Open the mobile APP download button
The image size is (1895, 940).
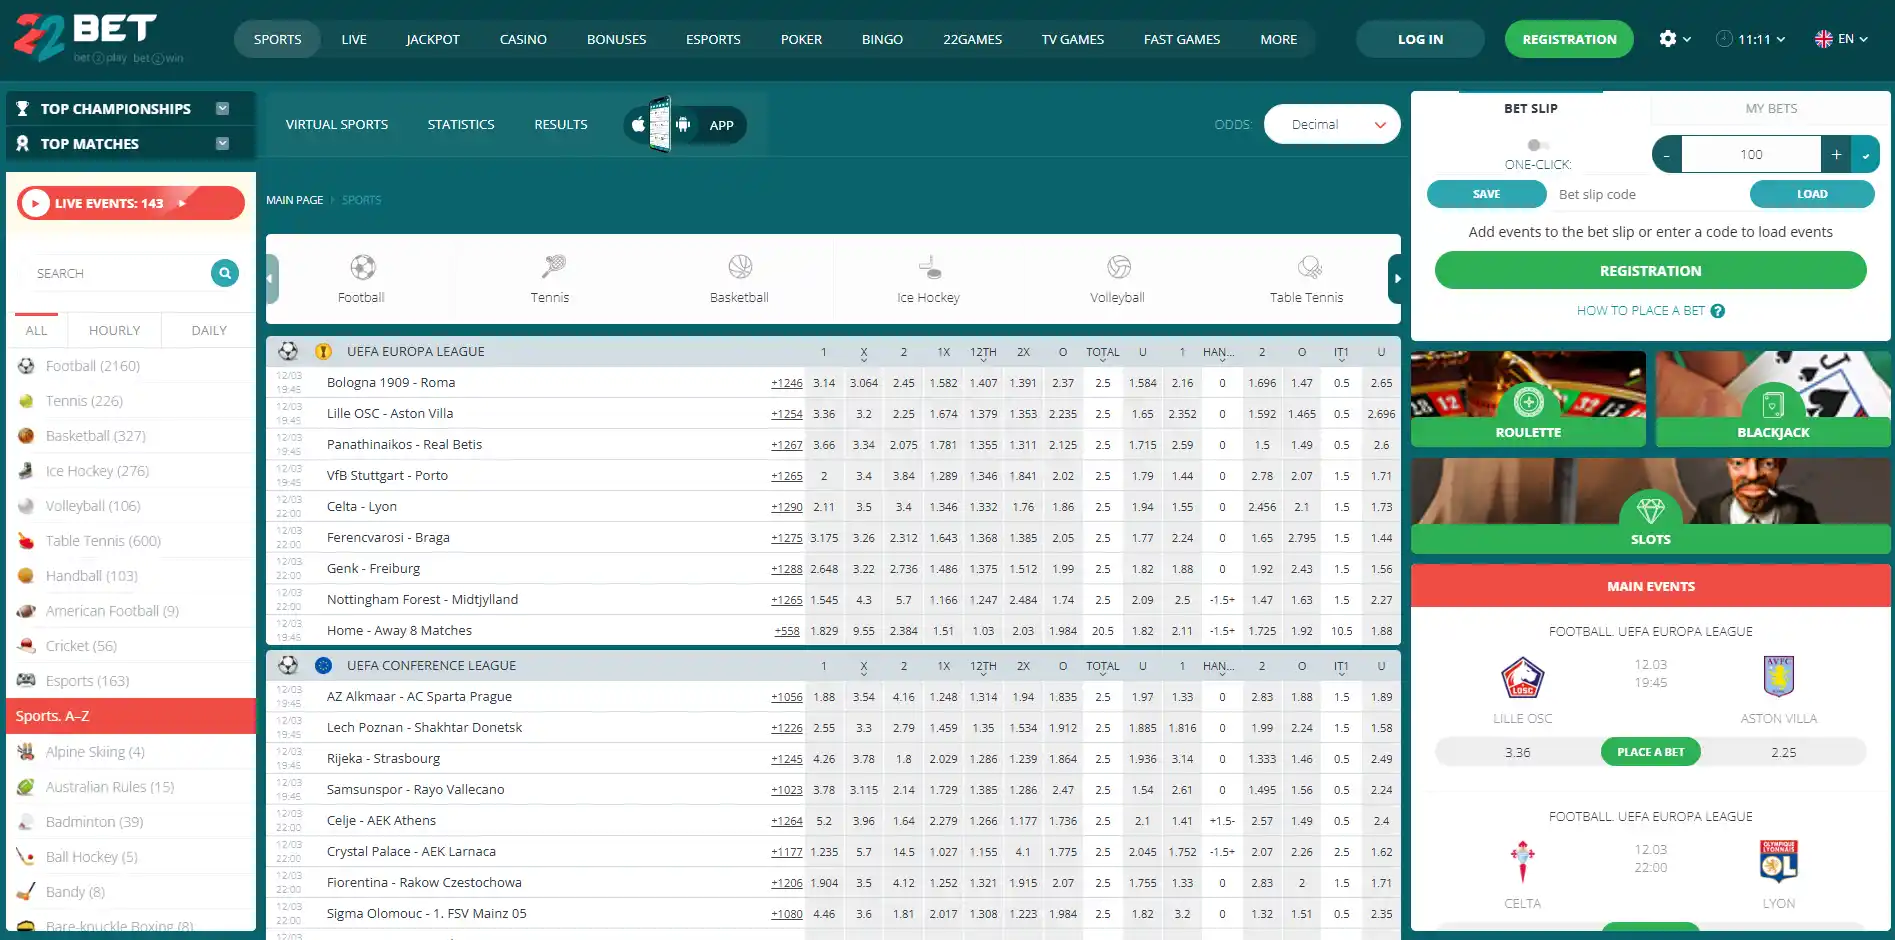685,125
